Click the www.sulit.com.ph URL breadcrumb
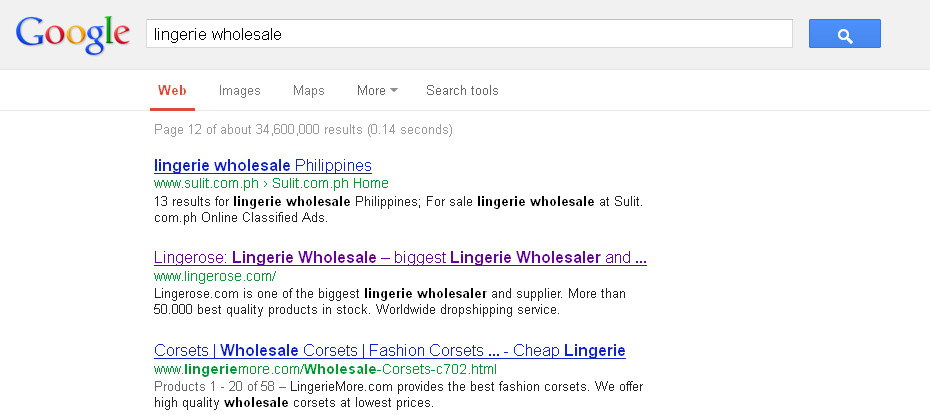930x415 pixels. (206, 183)
